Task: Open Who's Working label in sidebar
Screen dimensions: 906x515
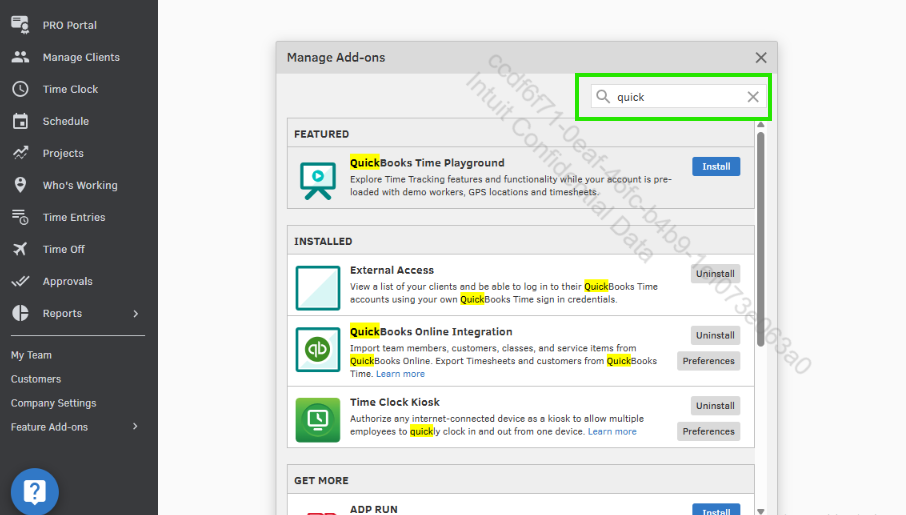Action: (x=80, y=185)
